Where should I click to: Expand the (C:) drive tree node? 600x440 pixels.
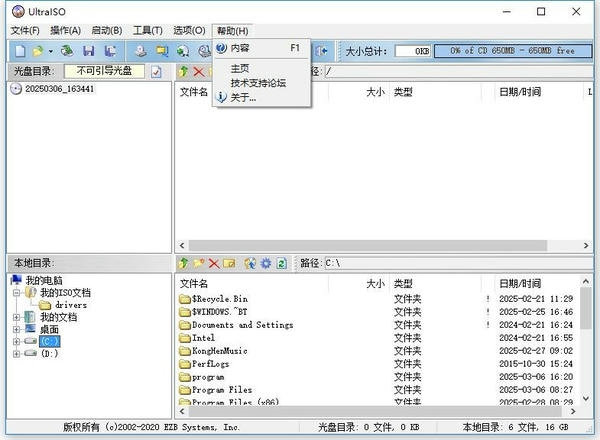coord(16,341)
